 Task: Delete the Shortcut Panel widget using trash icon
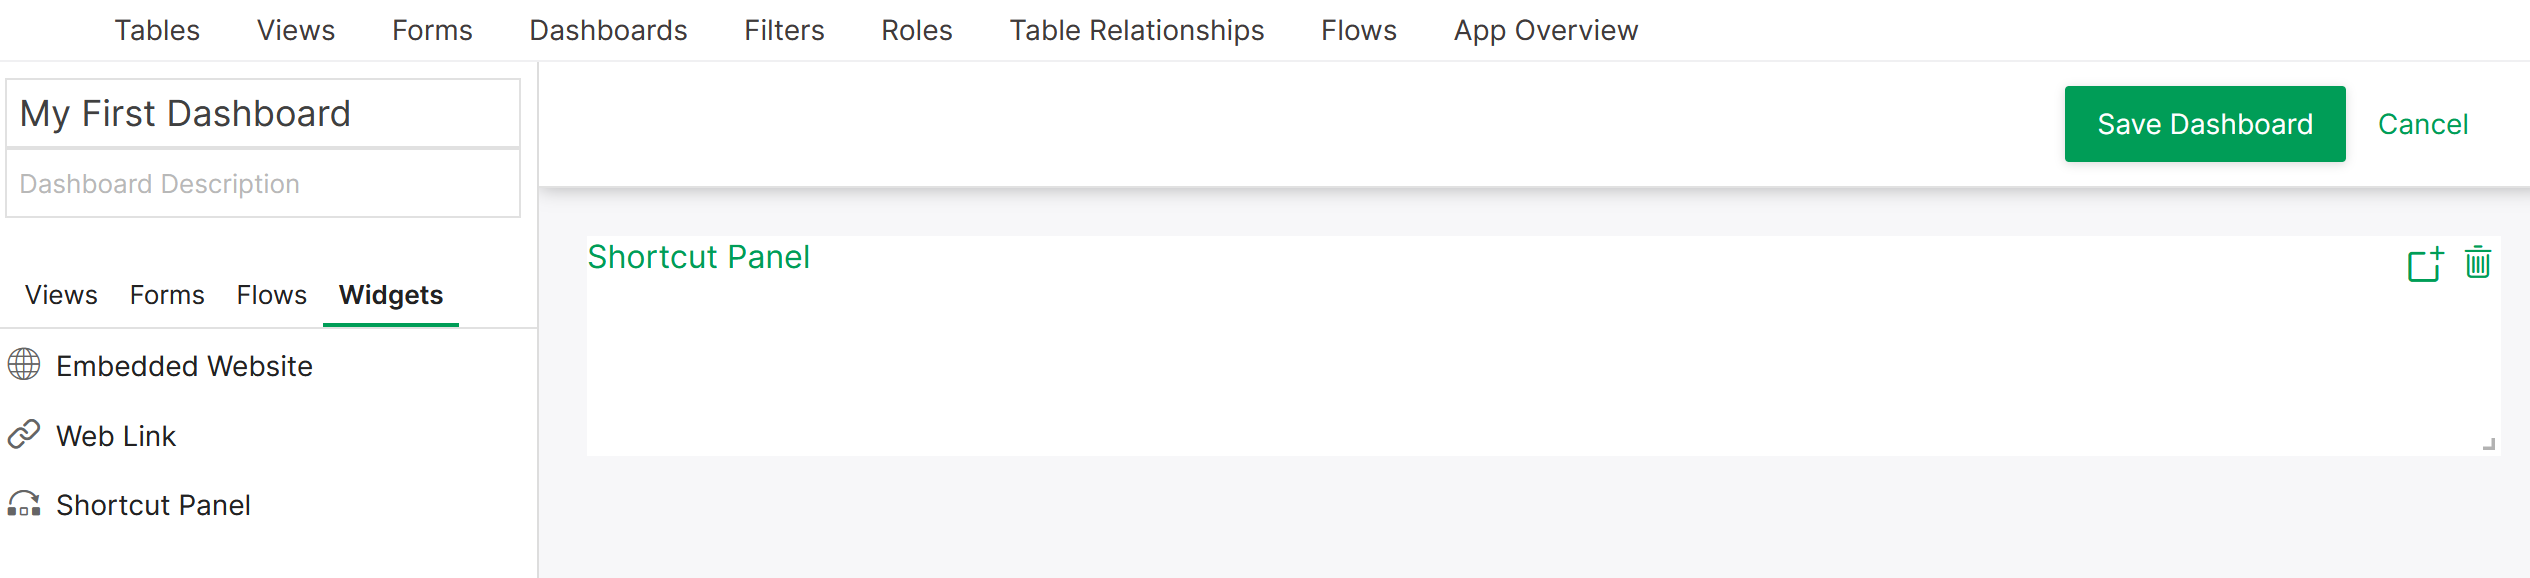pos(2477,263)
